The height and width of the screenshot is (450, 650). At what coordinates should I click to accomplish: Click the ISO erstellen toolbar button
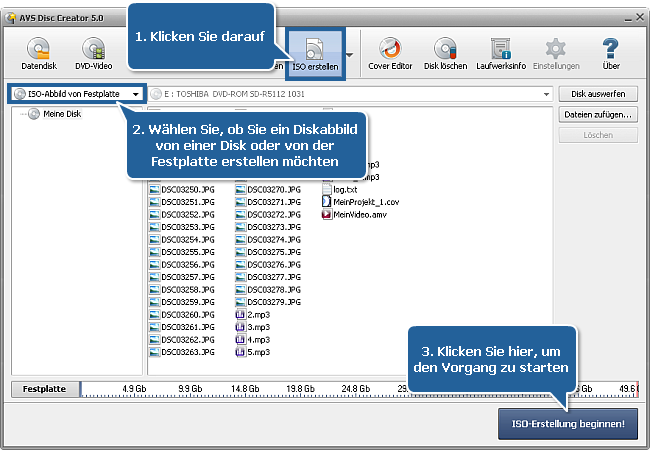click(x=315, y=54)
